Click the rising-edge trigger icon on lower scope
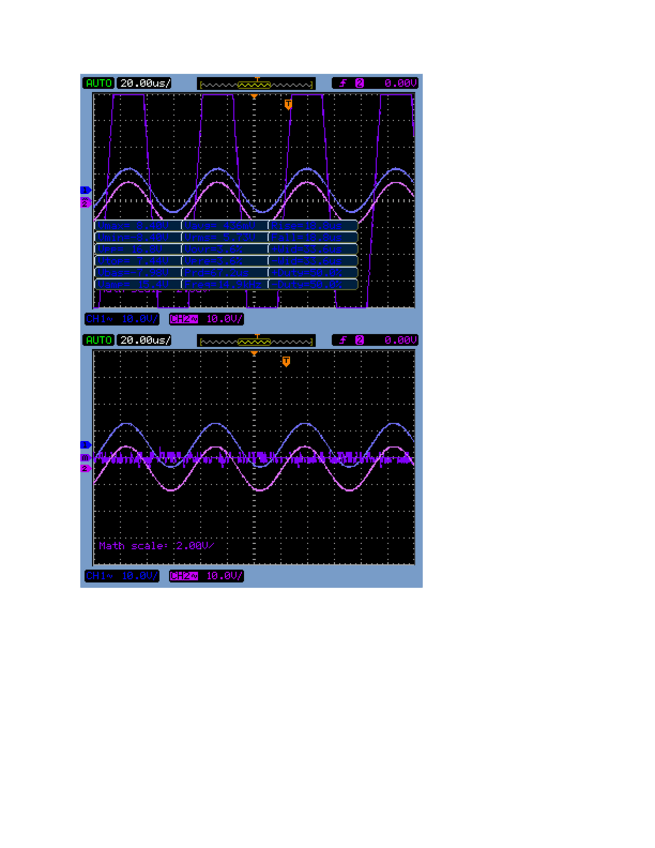 pyautogui.click(x=343, y=340)
